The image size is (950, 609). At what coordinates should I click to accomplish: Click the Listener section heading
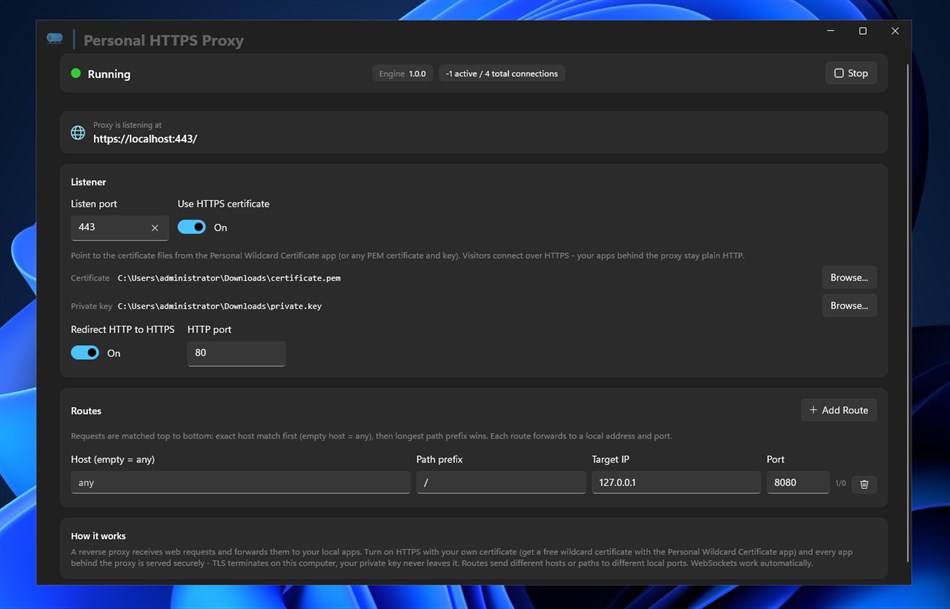click(88, 182)
